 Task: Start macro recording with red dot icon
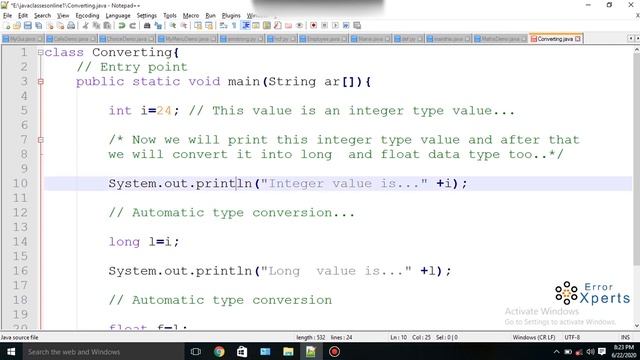pyautogui.click(x=313, y=25)
